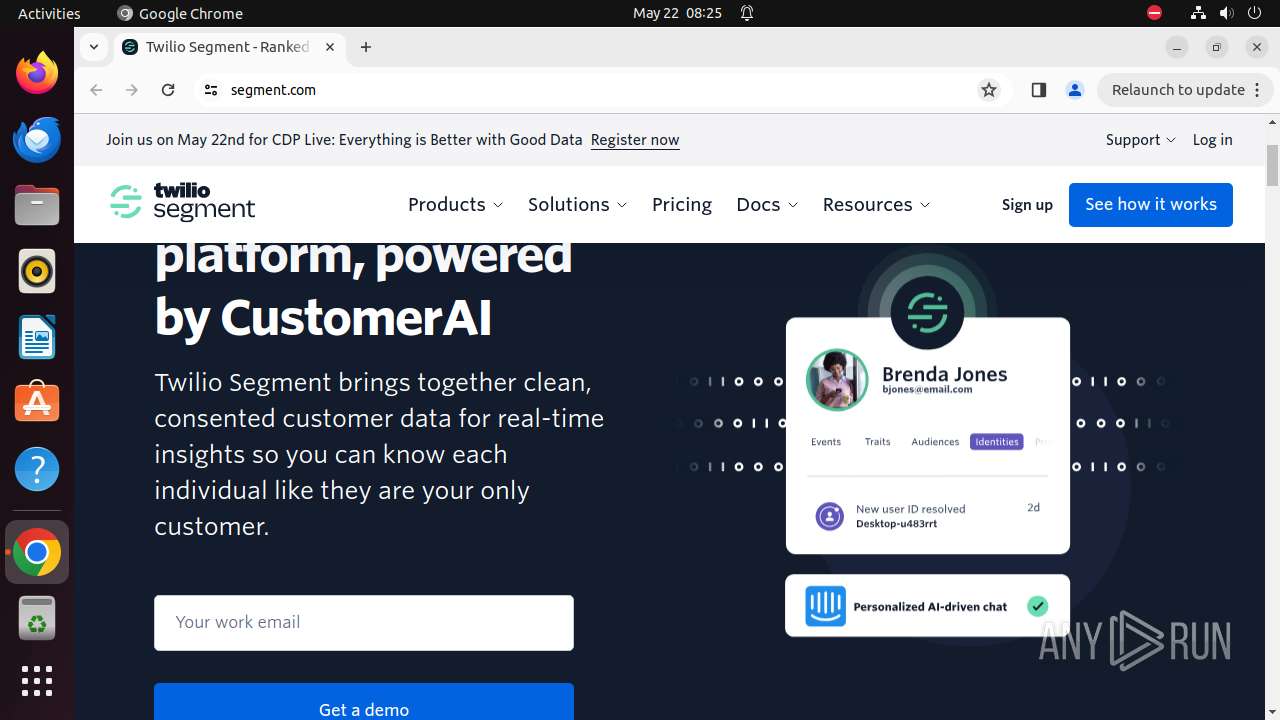Click the Sign up link
This screenshot has width=1280, height=720.
pyautogui.click(x=1027, y=204)
